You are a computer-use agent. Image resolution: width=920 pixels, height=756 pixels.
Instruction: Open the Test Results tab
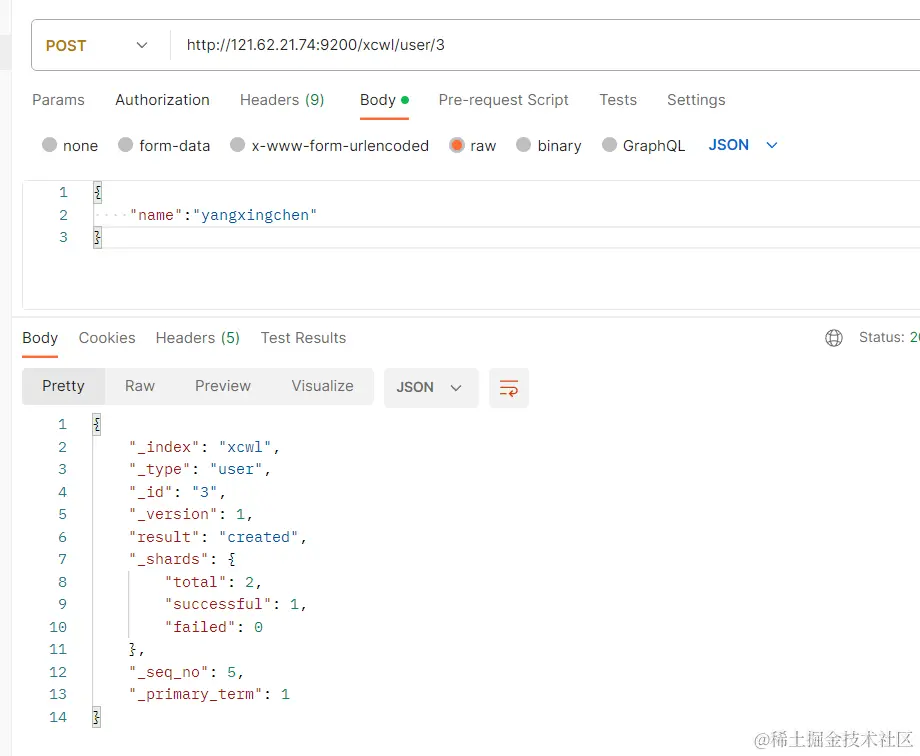(x=303, y=338)
